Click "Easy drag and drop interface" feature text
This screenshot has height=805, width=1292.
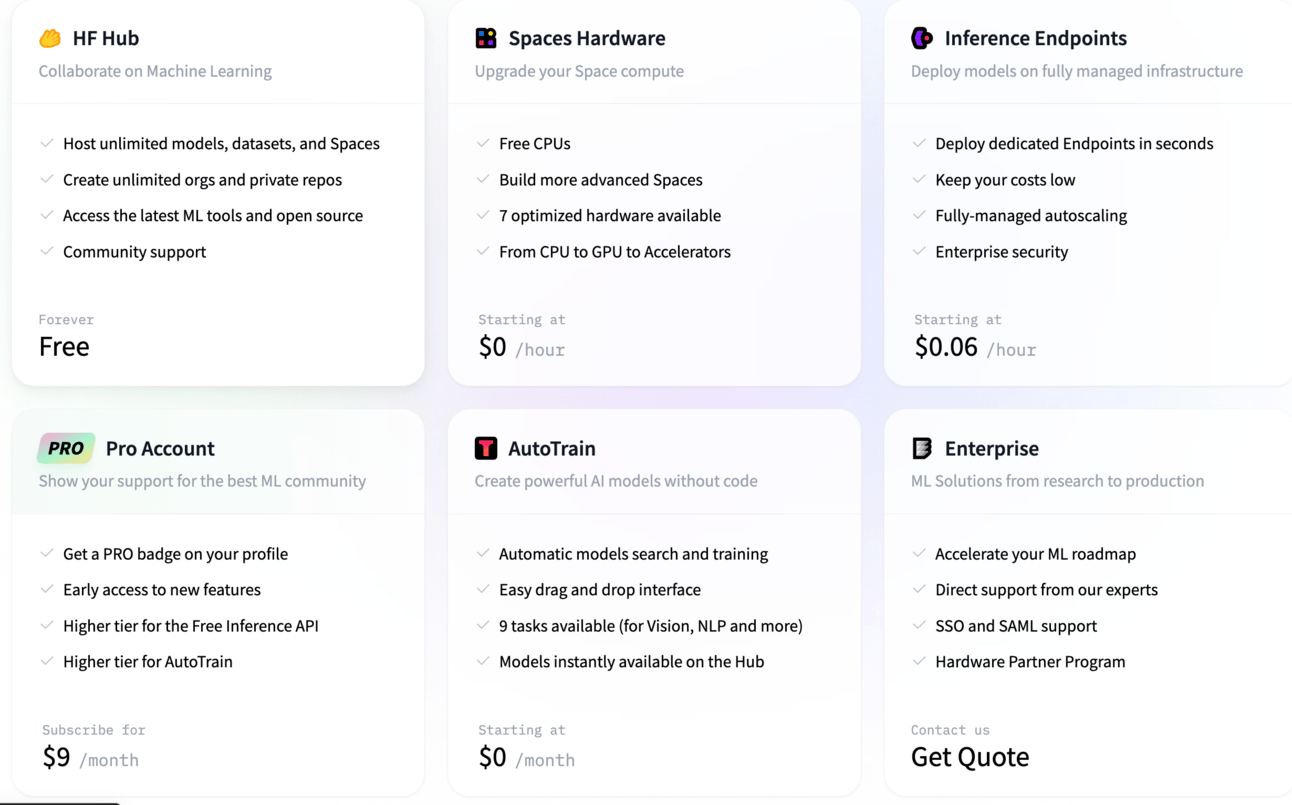(x=599, y=590)
